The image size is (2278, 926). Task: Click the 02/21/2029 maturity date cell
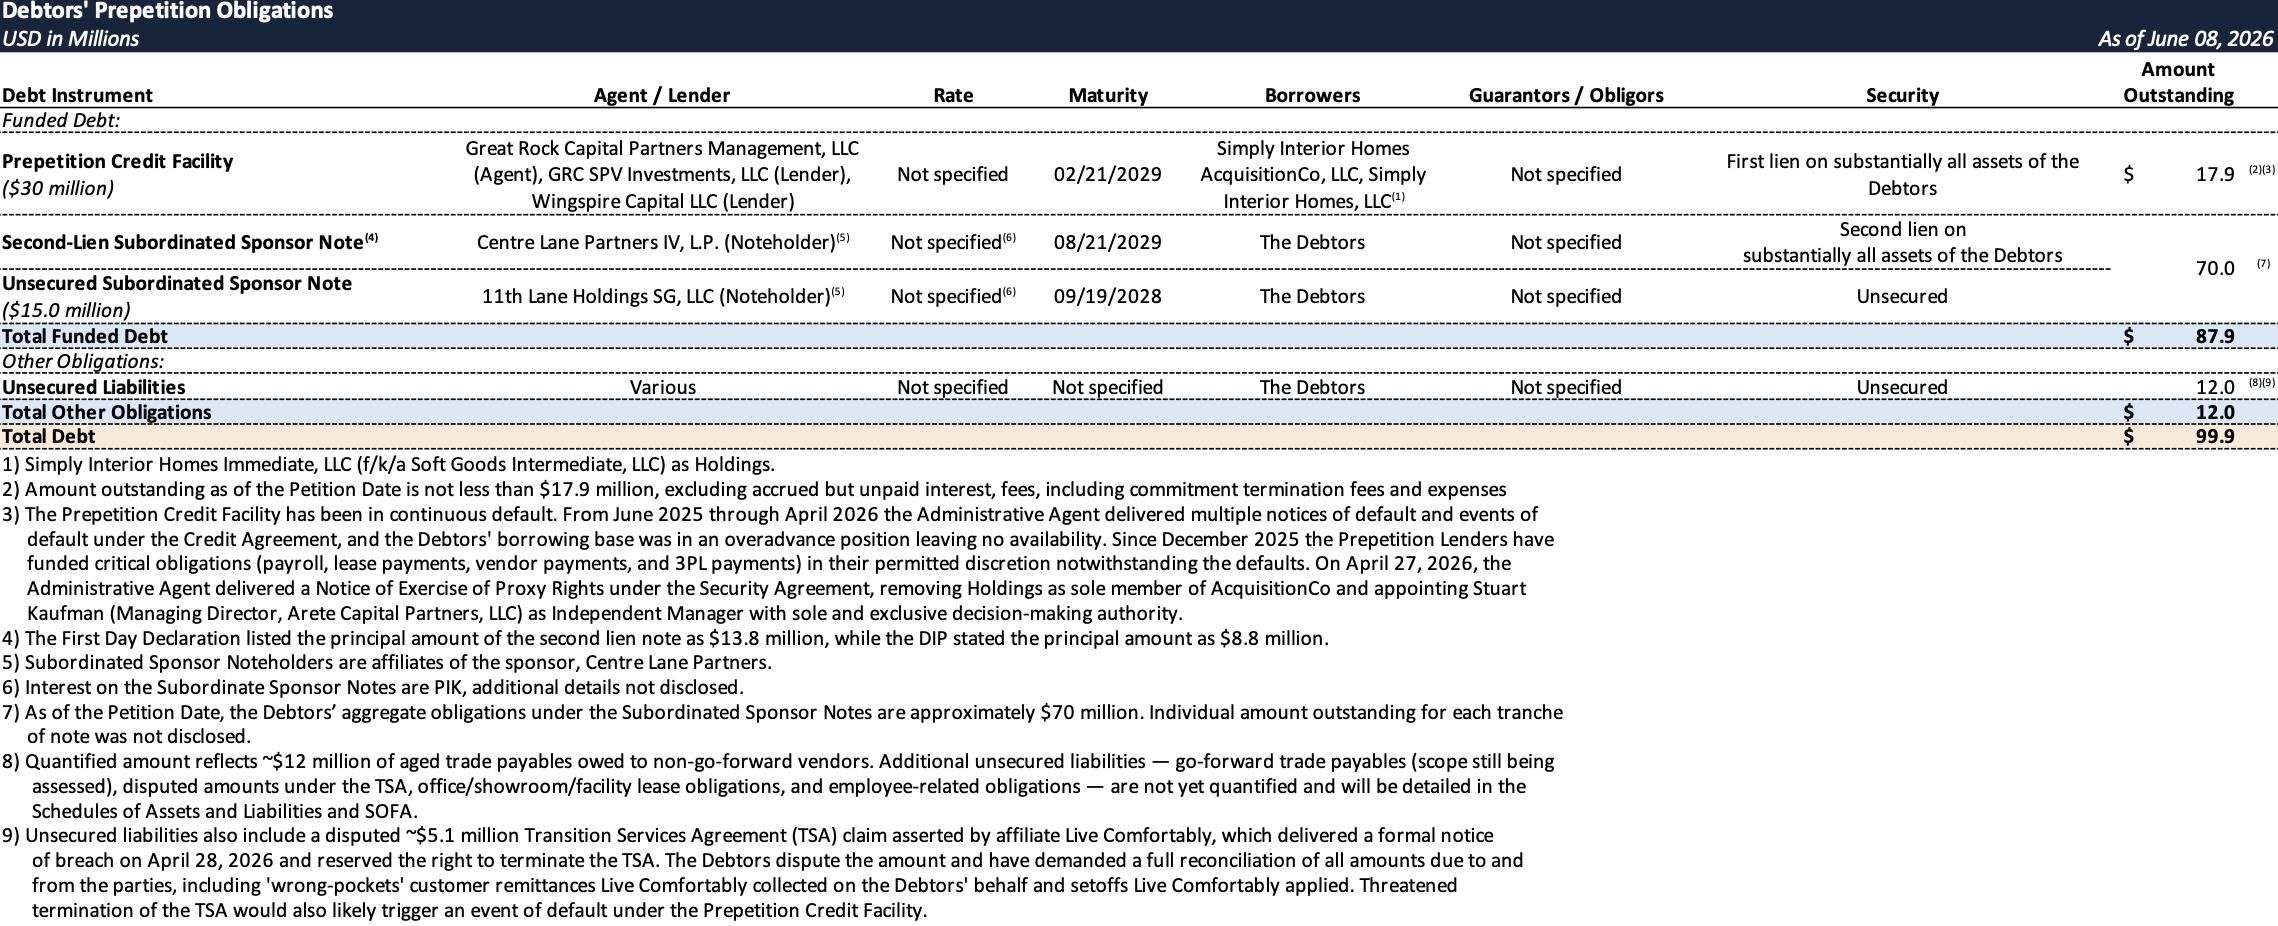coord(1107,174)
